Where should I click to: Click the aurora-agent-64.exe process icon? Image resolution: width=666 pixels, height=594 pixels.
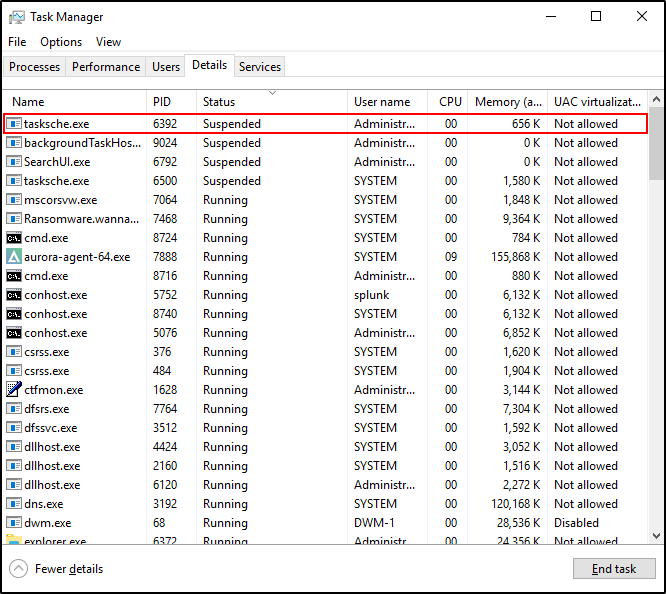pos(14,257)
